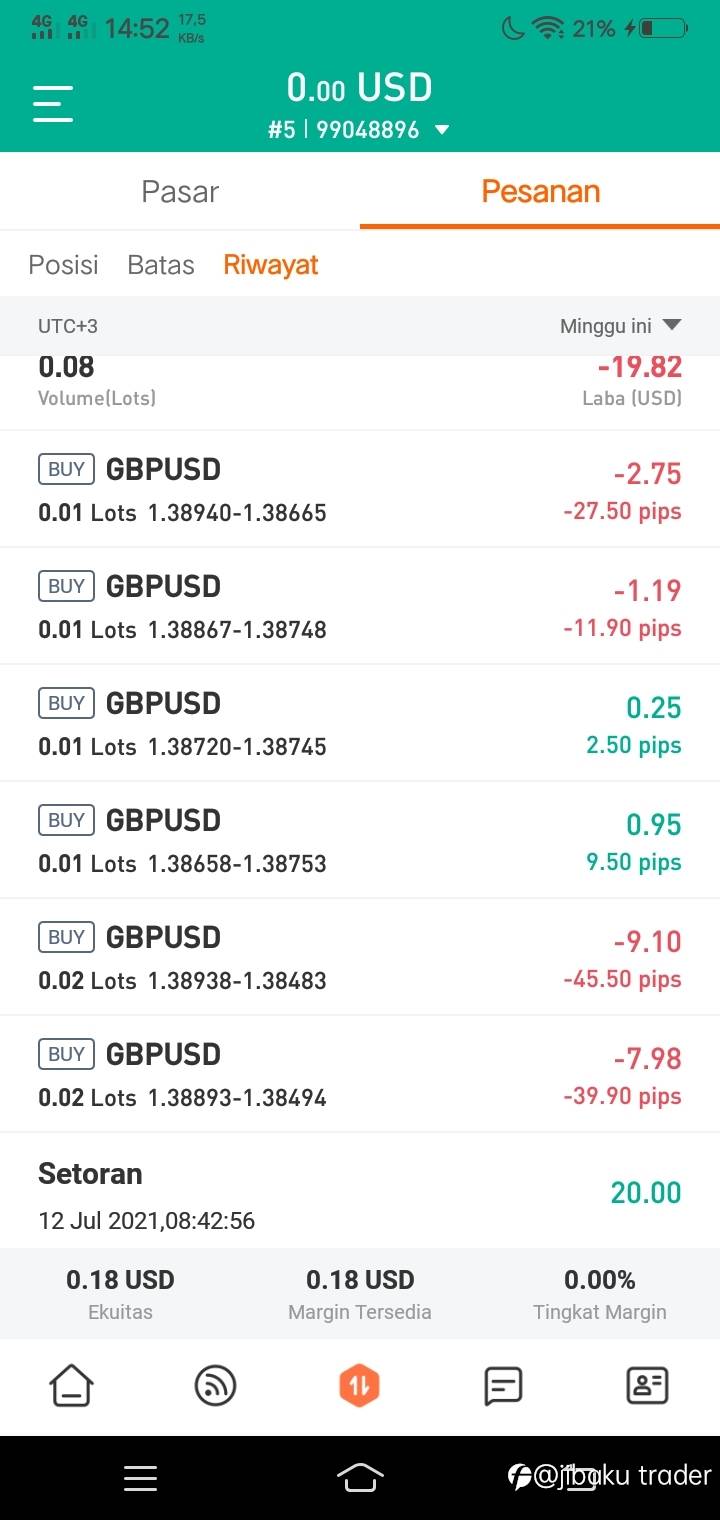Open GBPUSD 0.02 lots trade at -9.10
This screenshot has height=1520, width=720.
(360, 957)
